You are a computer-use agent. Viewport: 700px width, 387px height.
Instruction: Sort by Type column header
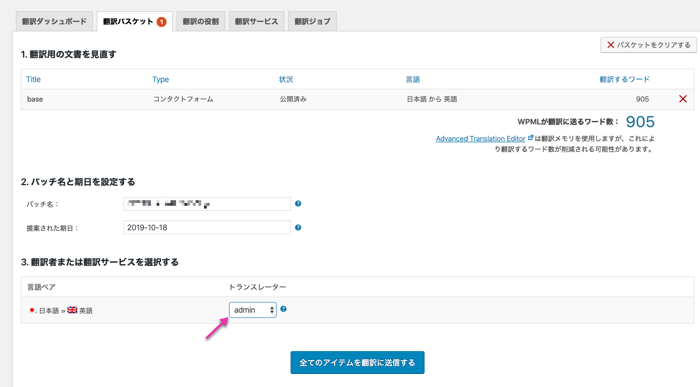pos(160,79)
